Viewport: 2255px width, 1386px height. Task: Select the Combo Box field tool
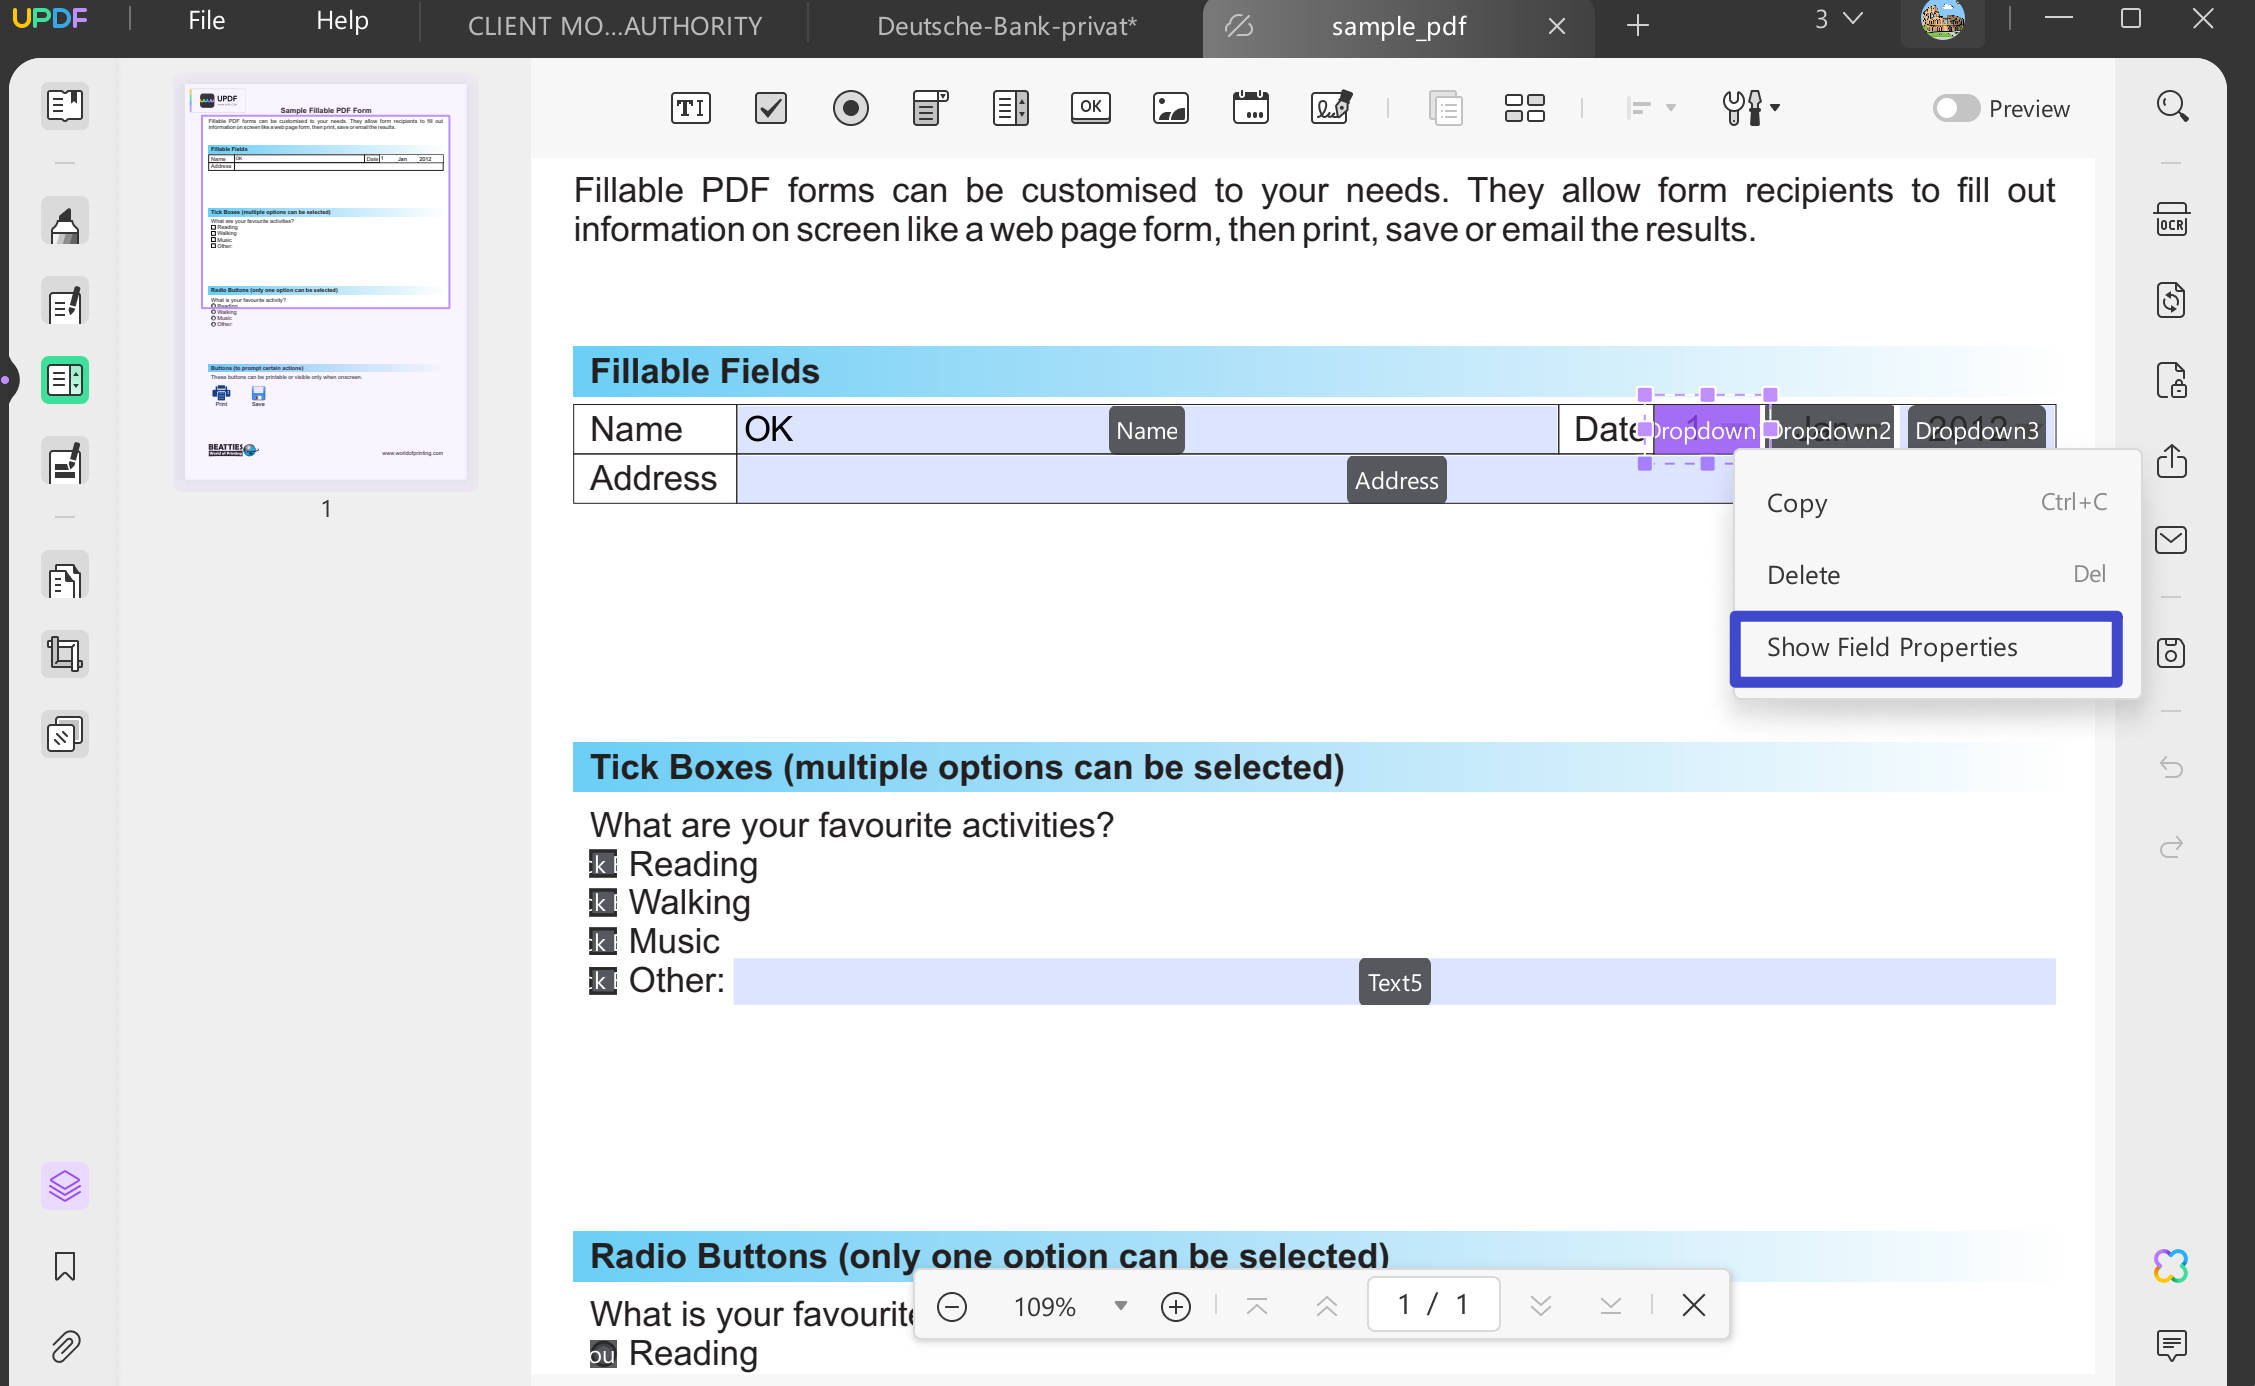click(x=929, y=108)
